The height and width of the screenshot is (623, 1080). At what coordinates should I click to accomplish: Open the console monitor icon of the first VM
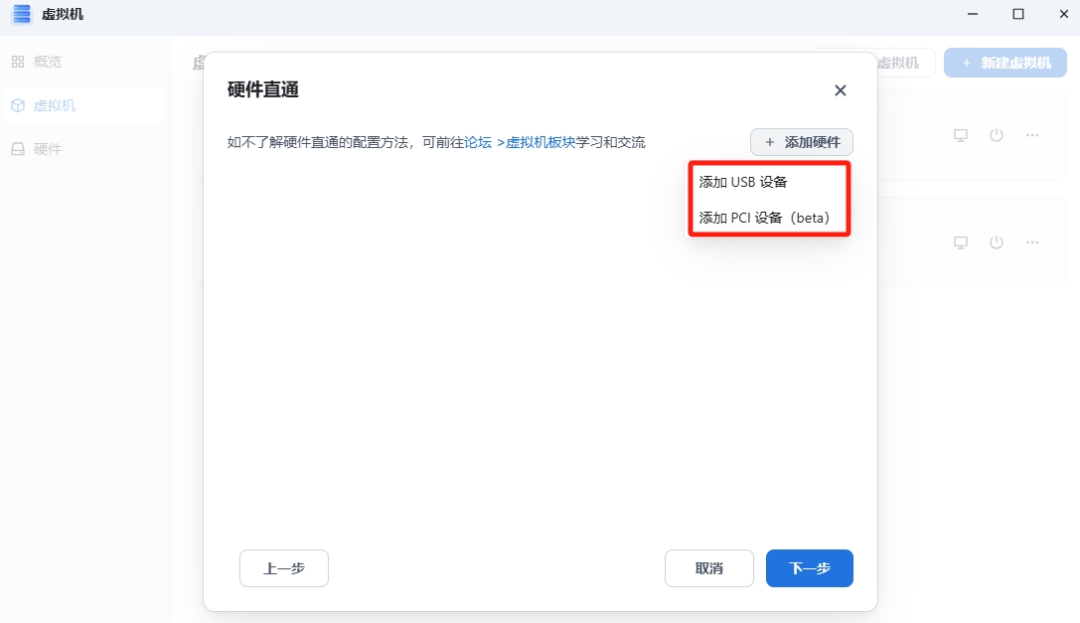(960, 135)
